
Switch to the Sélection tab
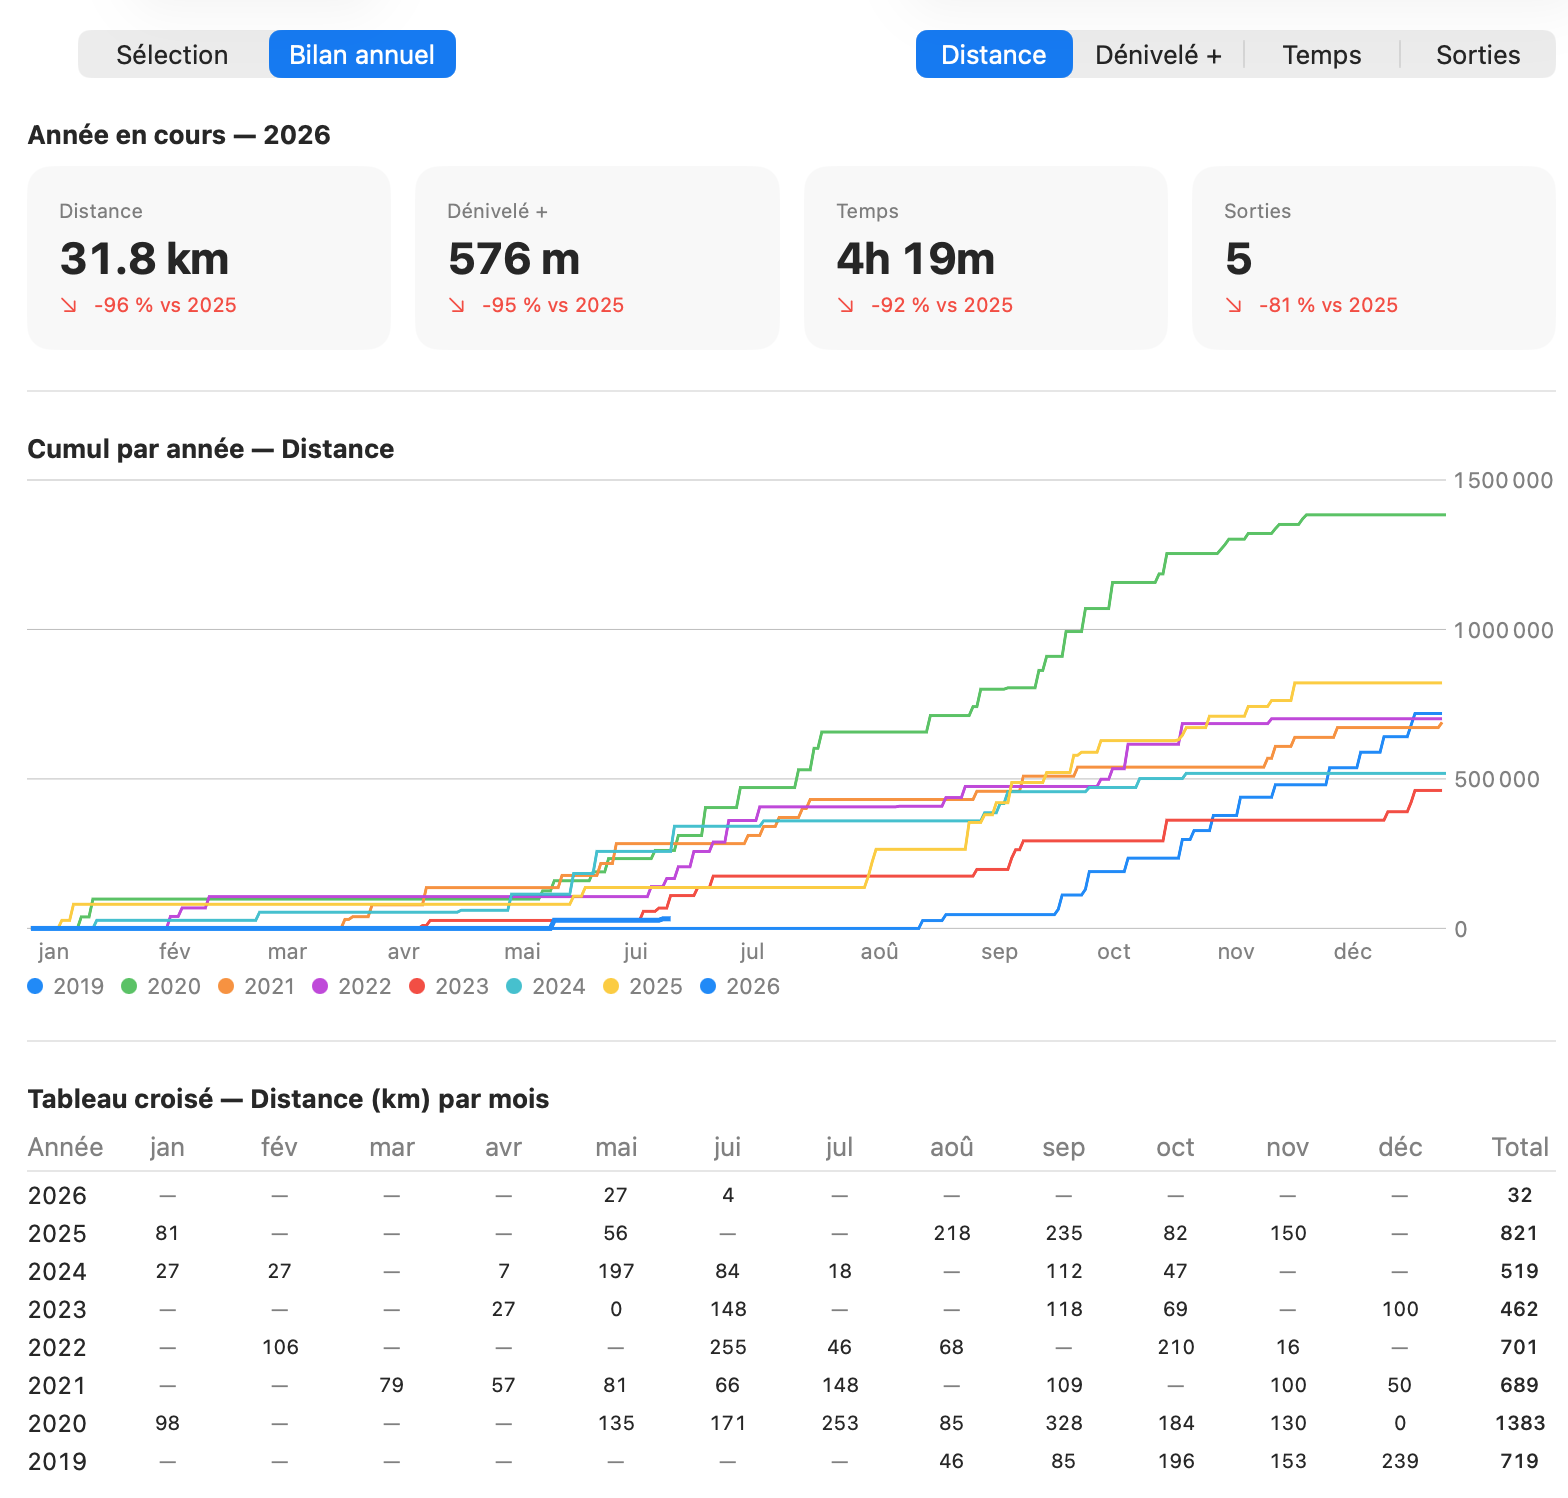(173, 54)
